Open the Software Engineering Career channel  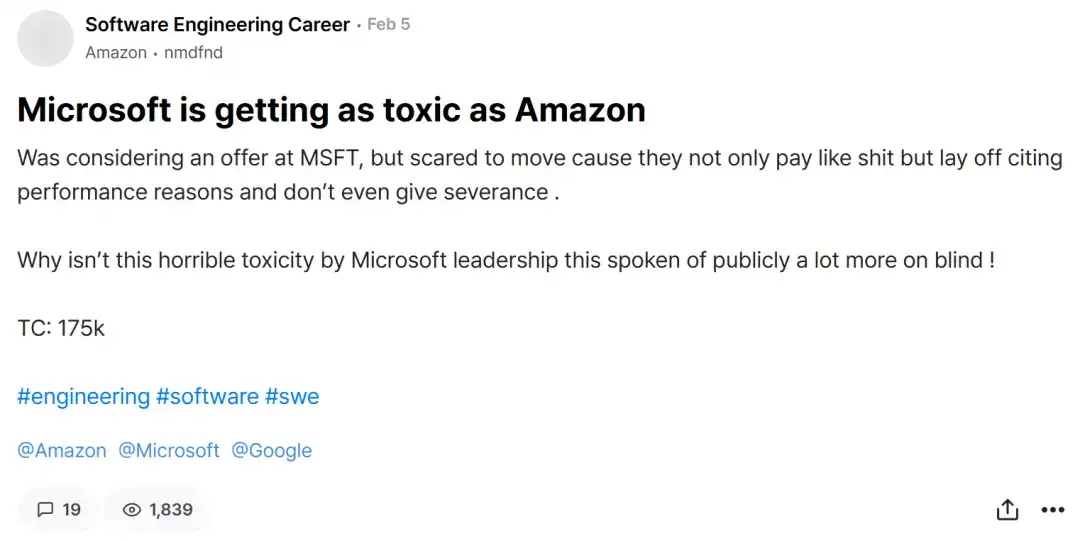(218, 25)
